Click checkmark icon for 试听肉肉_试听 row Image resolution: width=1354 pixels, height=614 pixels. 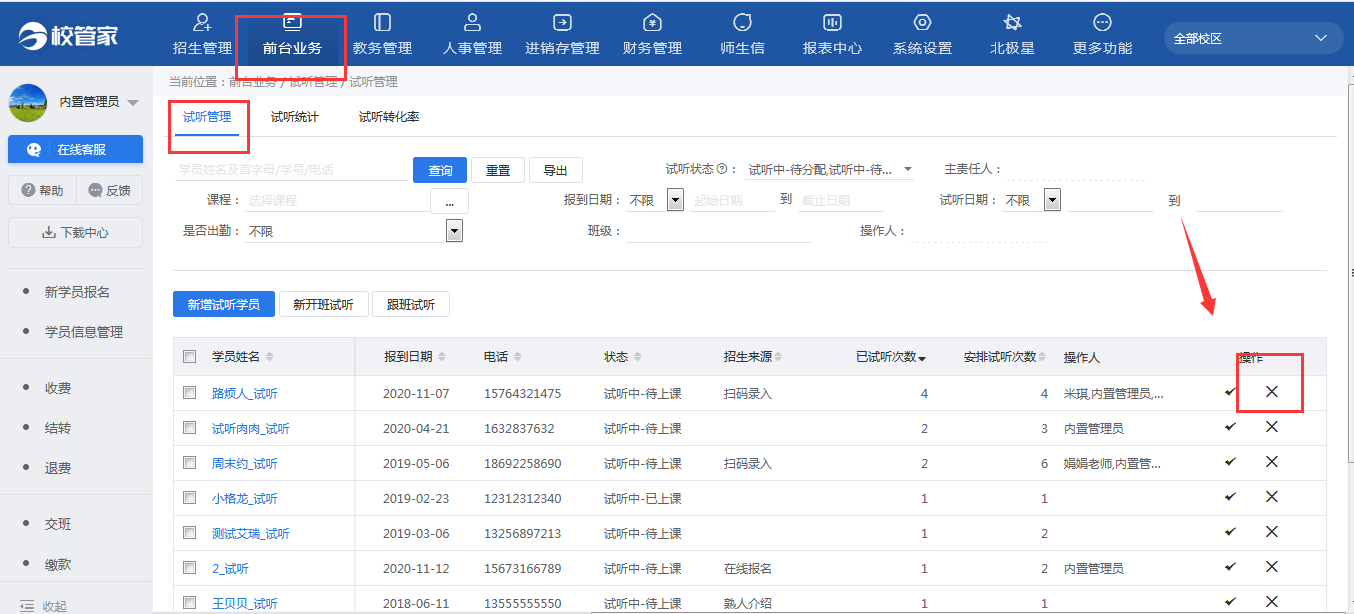[x=1230, y=427]
